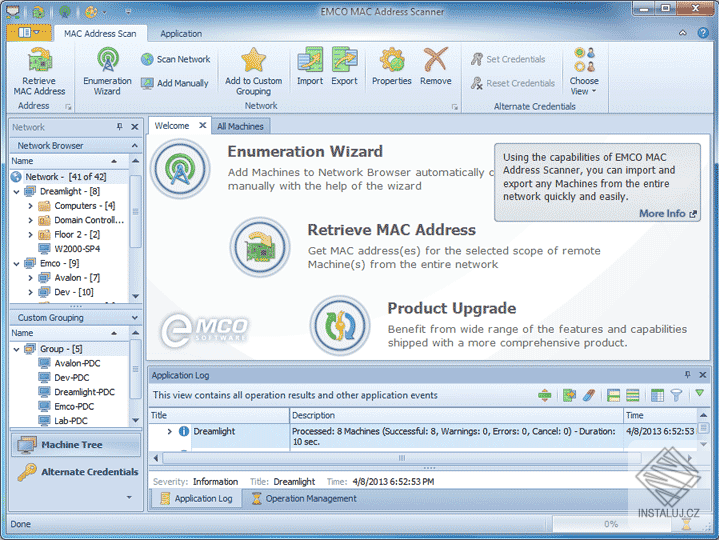Viewport: 719px width, 540px height.
Task: Follow the More Info link
Action: (x=667, y=214)
